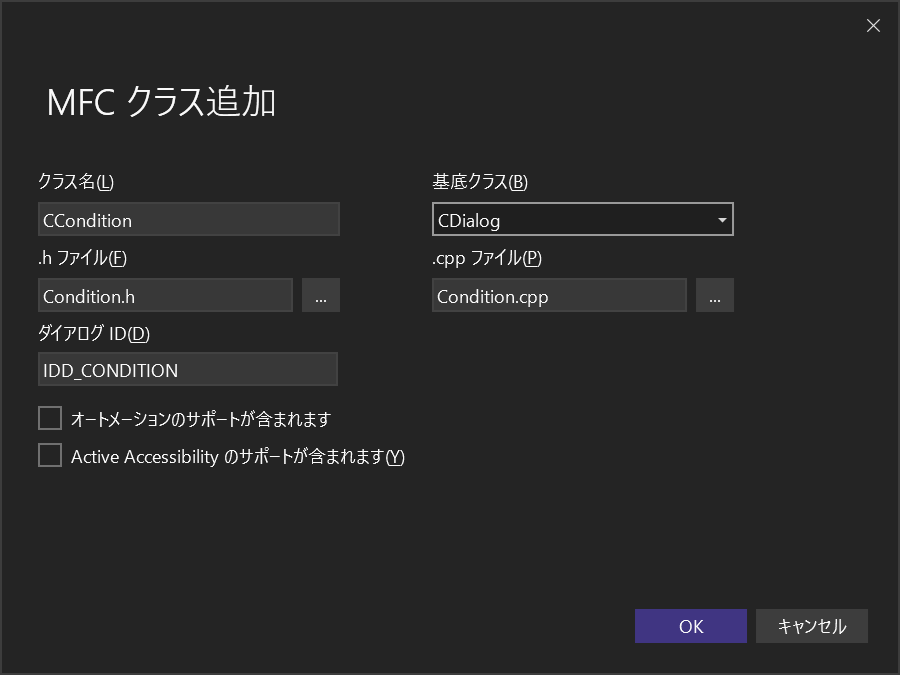Expand the 基底クラス dropdown arrow
Screen dimensions: 900x675
click(x=722, y=220)
